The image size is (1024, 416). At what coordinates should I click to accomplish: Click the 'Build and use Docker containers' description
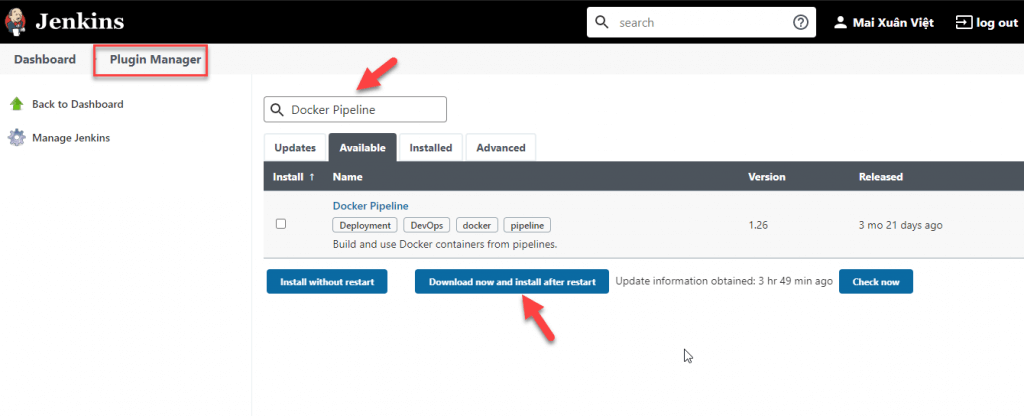445,245
